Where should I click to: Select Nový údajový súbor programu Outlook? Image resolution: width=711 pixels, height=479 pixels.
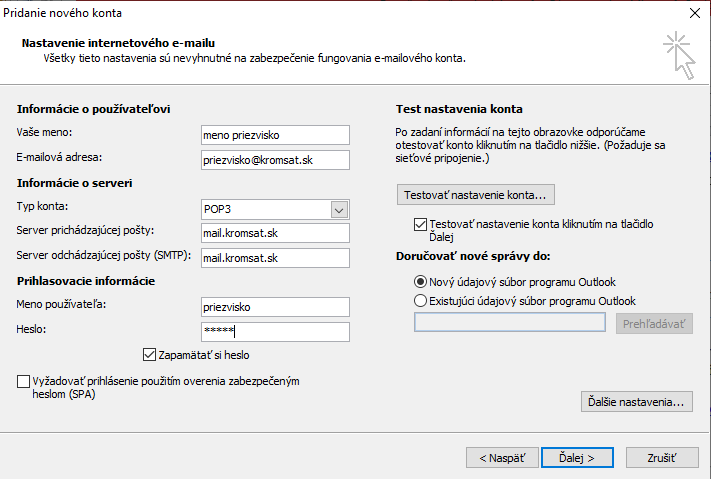(420, 282)
